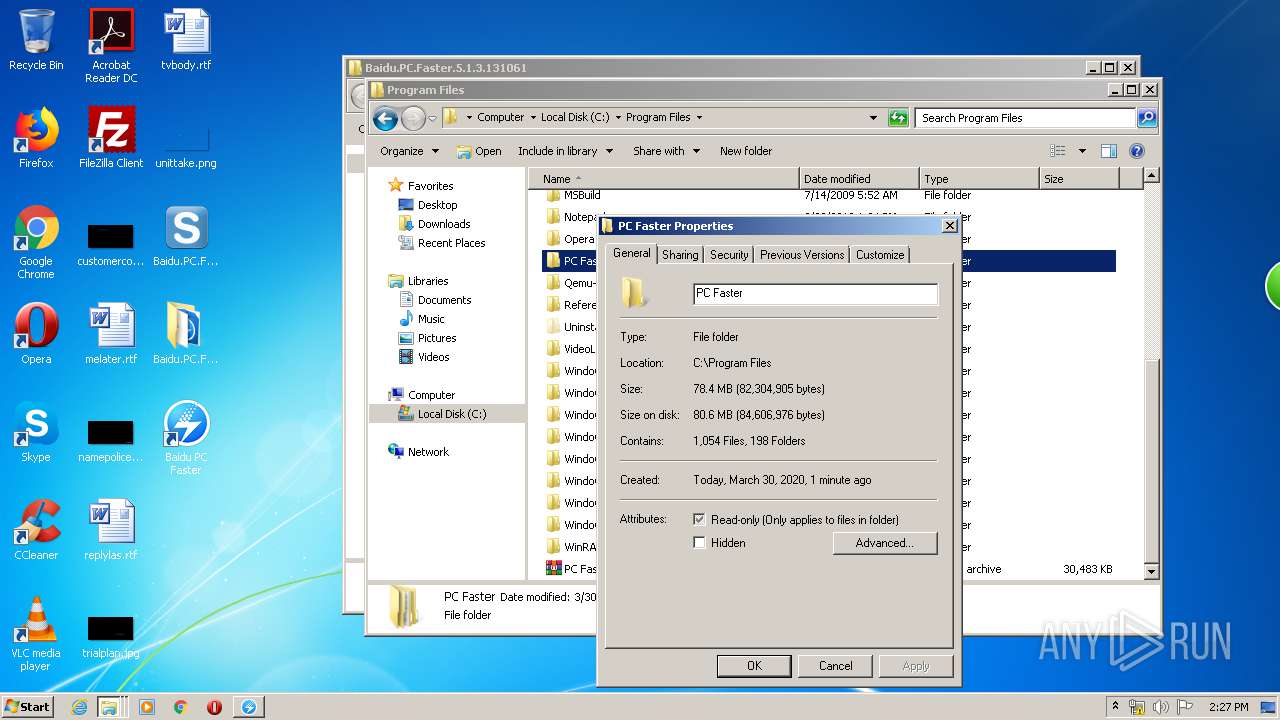The image size is (1280, 720).
Task: Click the Internet Explorer taskbar icon
Action: (80, 707)
